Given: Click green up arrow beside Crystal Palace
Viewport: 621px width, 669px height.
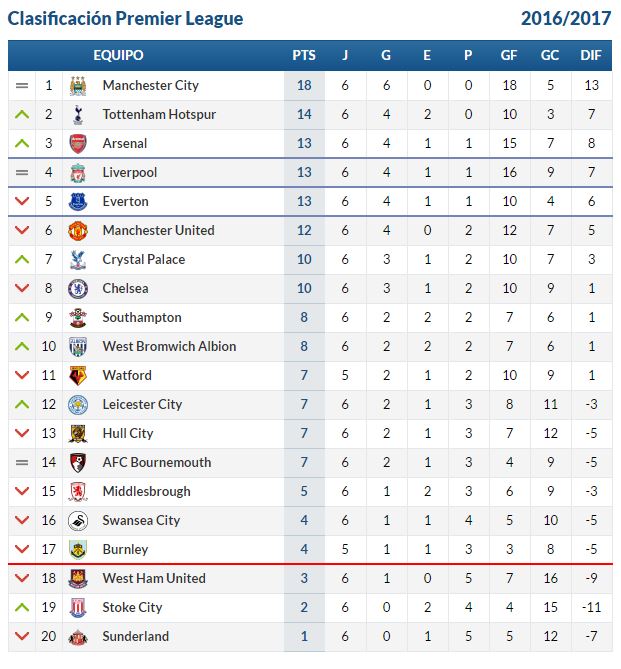Looking at the screenshot, I should (x=22, y=259).
